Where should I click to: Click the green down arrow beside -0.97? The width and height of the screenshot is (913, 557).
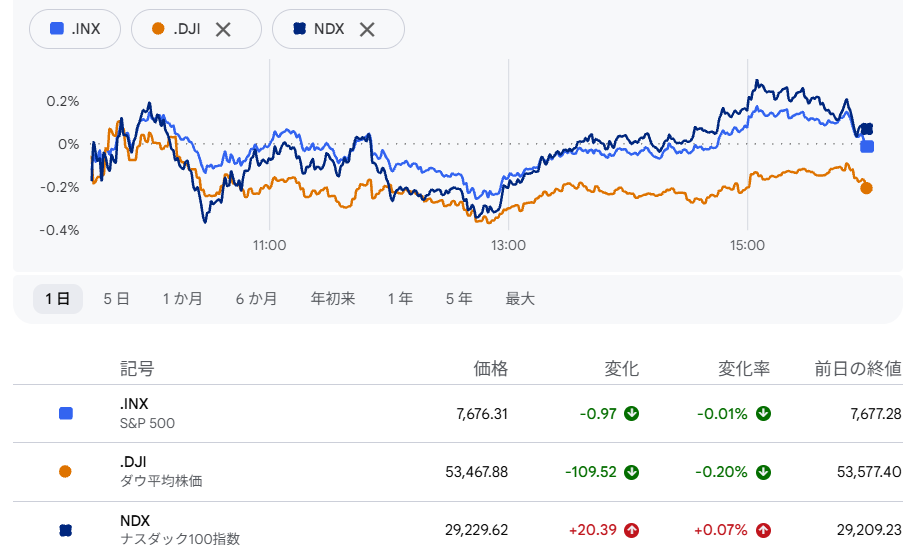(x=631, y=414)
